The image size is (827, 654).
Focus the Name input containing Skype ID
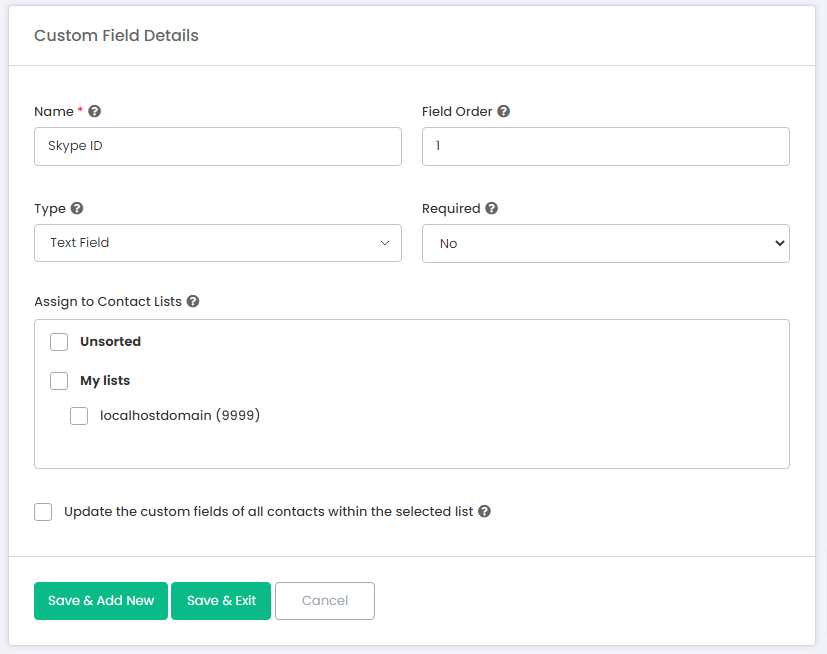[x=218, y=146]
